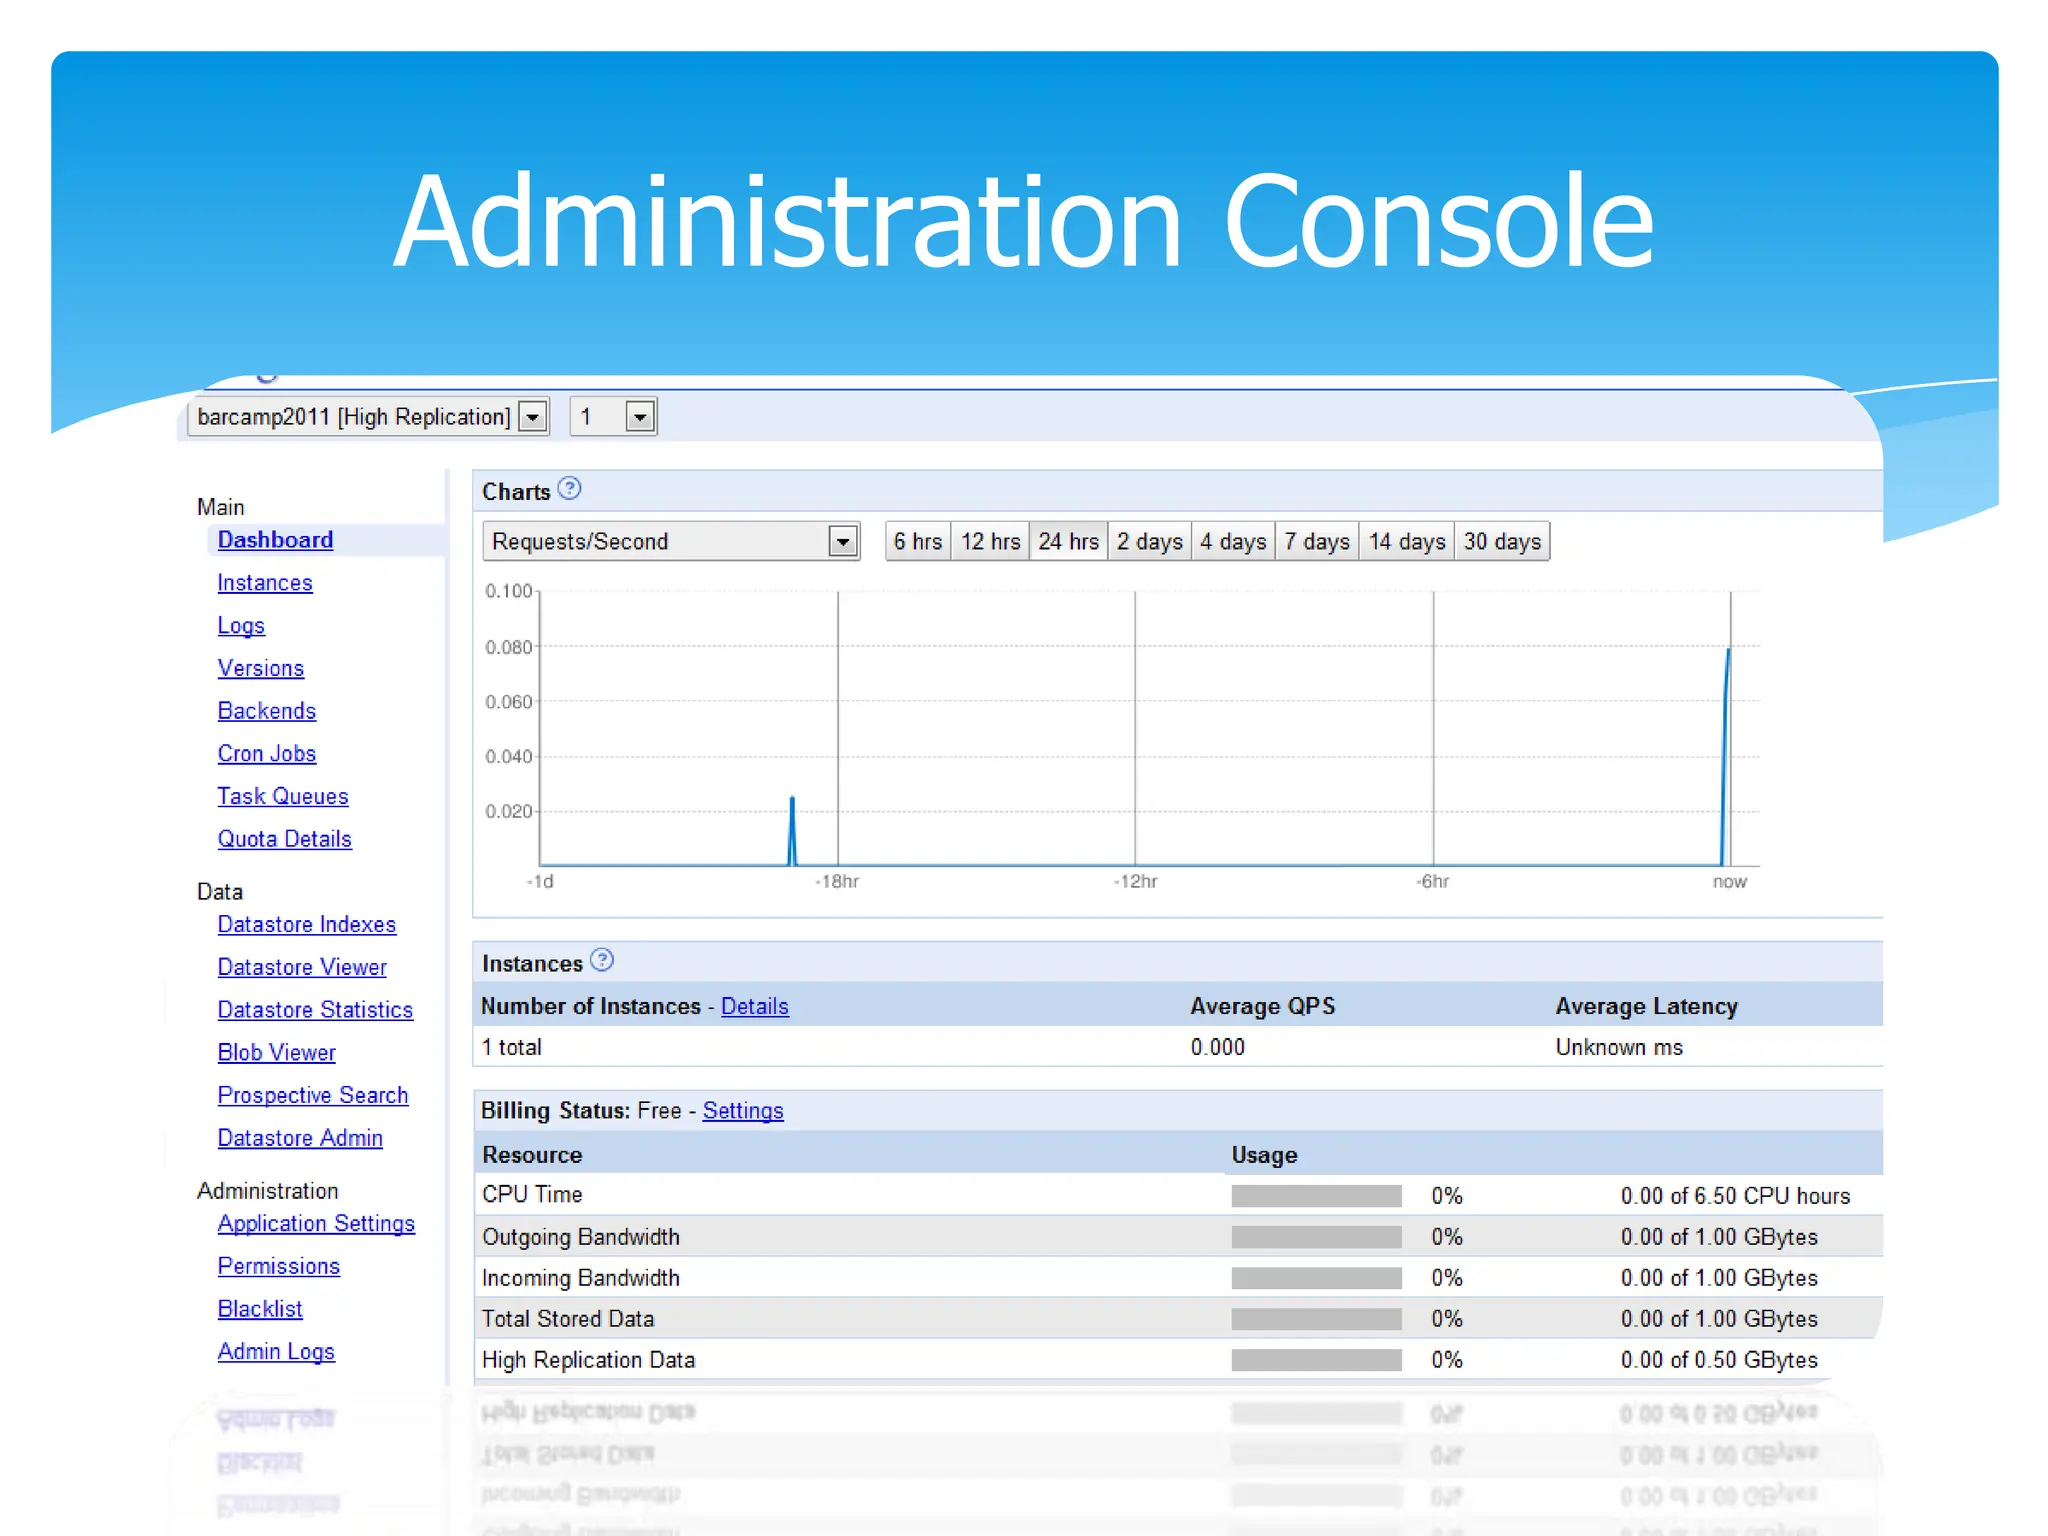Open Admin Logs
This screenshot has height=1536, width=2048.
tap(276, 1352)
